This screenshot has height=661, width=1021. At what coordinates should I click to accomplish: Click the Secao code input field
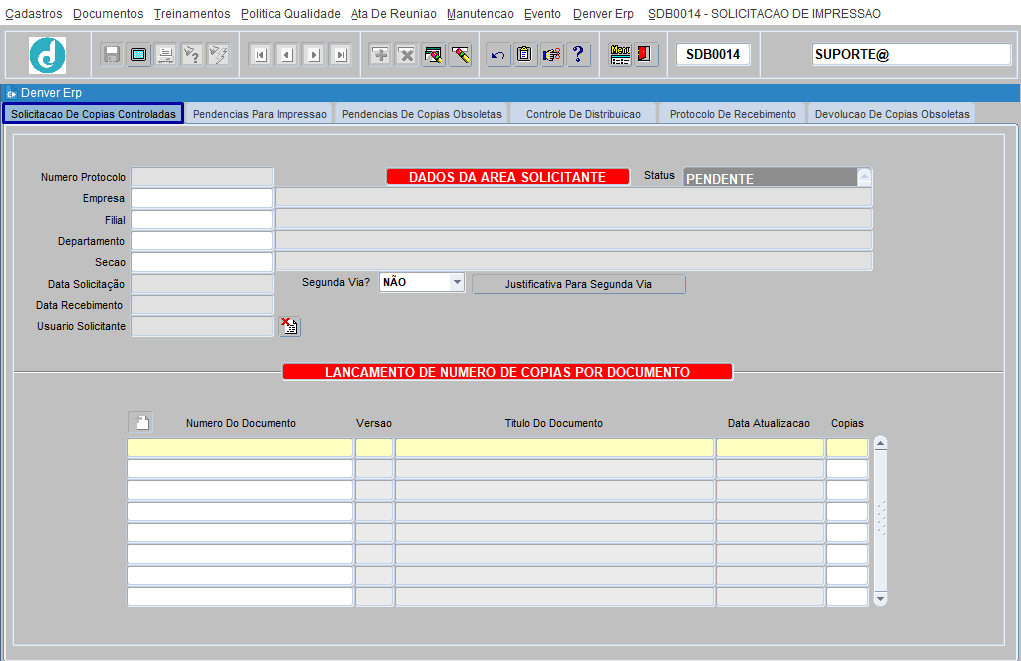click(x=202, y=262)
